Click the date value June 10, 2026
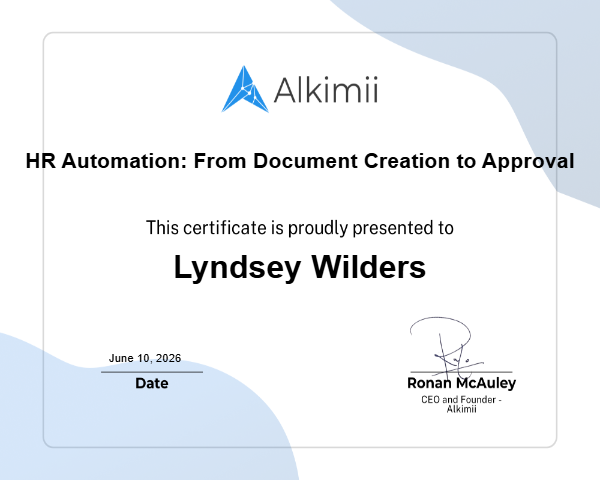The image size is (600, 480). (145, 358)
